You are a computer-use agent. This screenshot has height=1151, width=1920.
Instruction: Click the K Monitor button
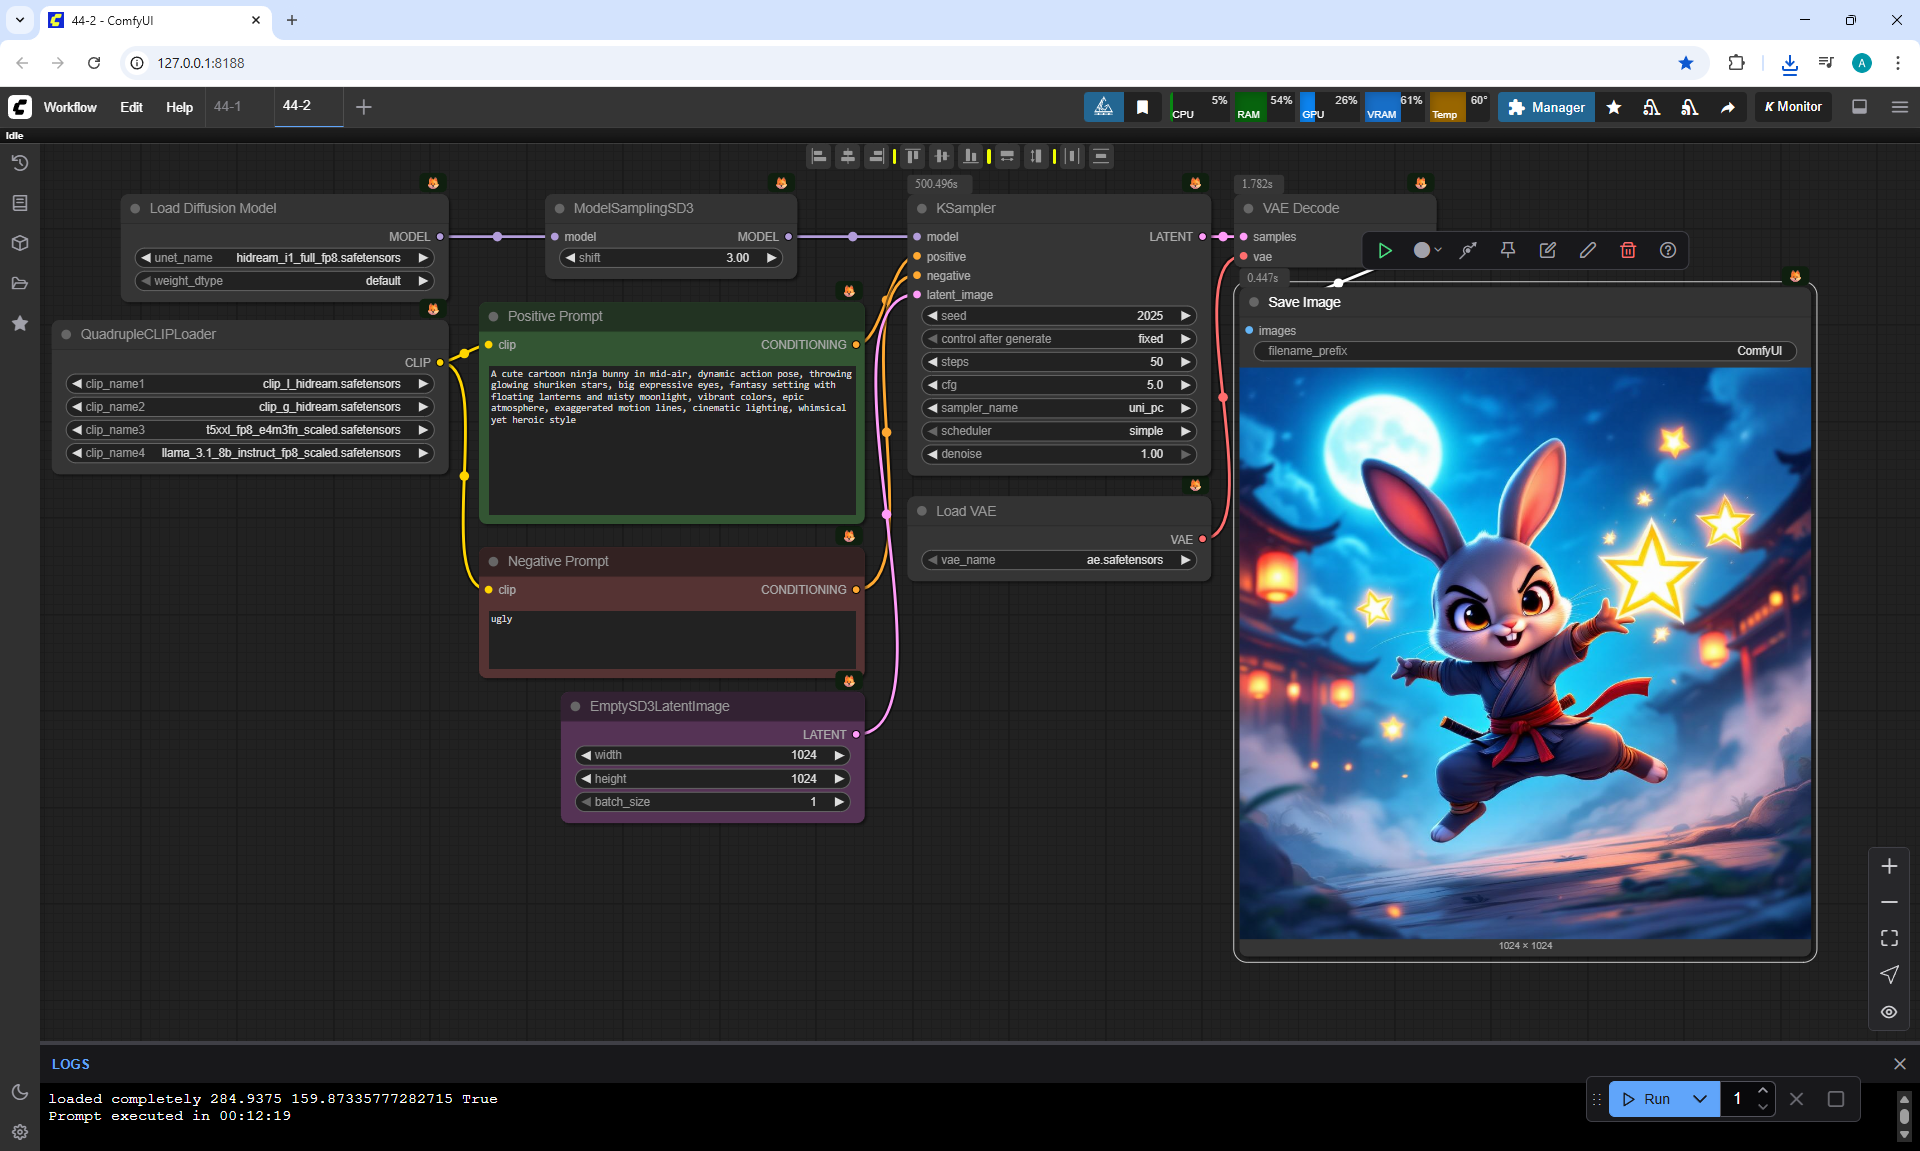point(1793,107)
